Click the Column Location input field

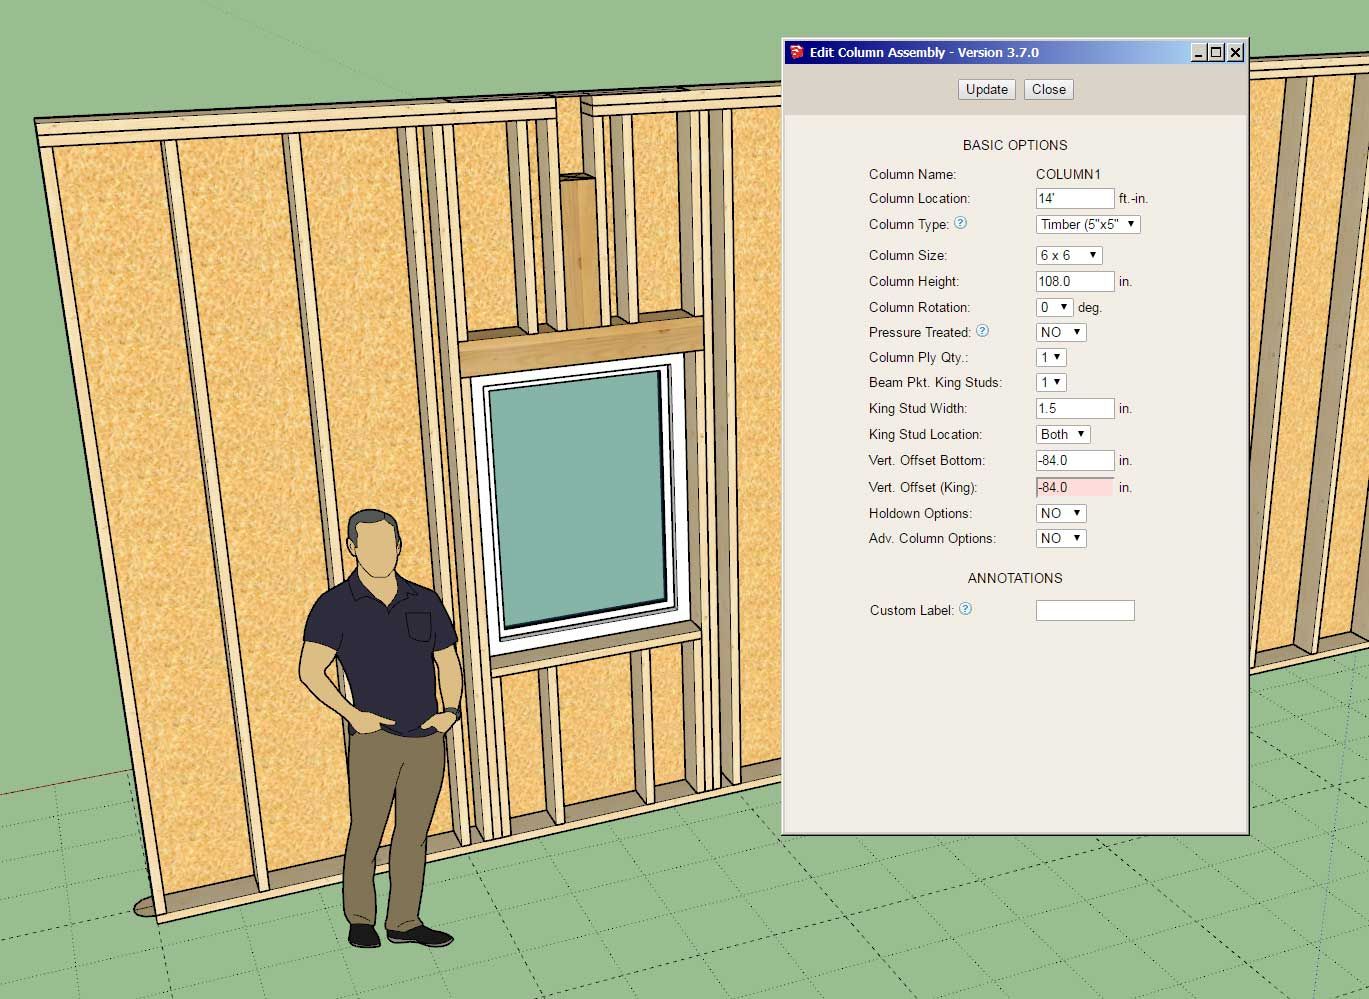1075,198
